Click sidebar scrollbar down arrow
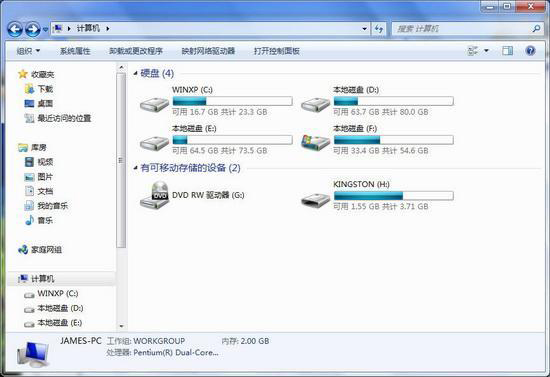The width and height of the screenshot is (550, 377). coord(121,326)
